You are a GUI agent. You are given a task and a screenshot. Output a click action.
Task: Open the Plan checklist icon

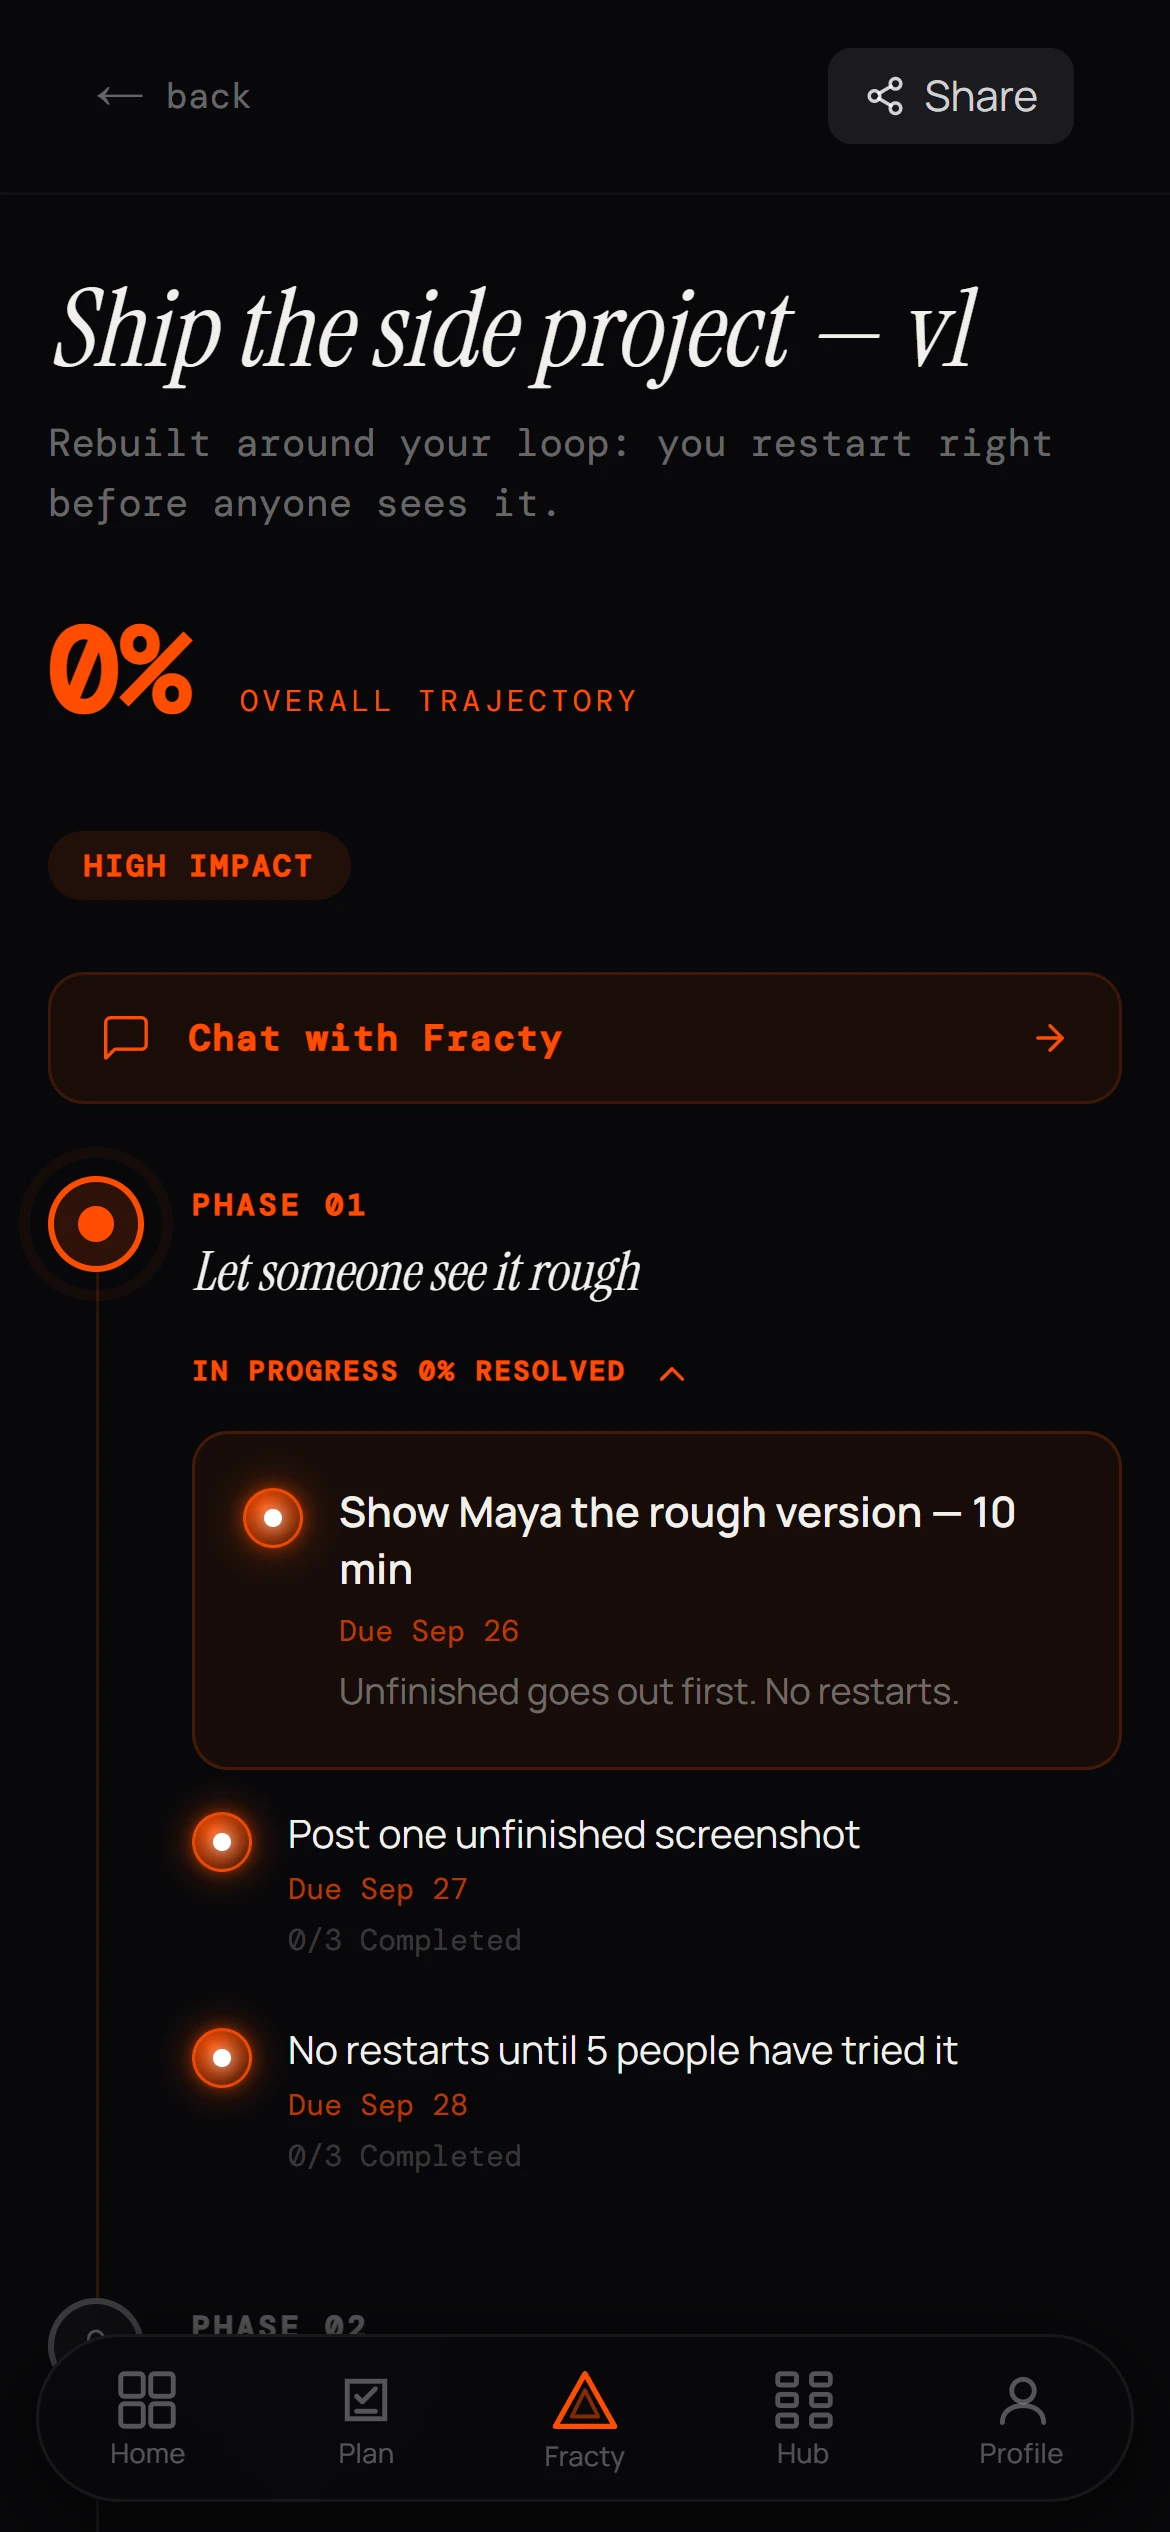pos(366,2399)
